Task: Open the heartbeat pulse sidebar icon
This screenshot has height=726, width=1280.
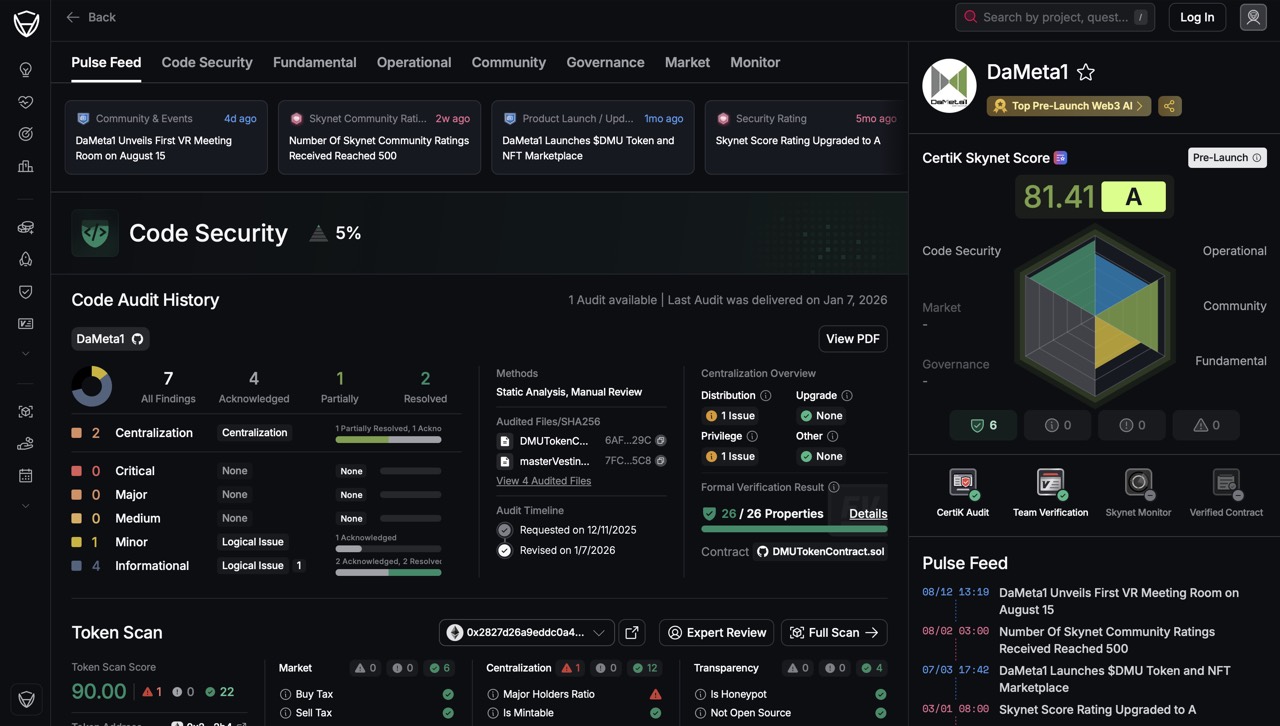Action: click(x=26, y=102)
